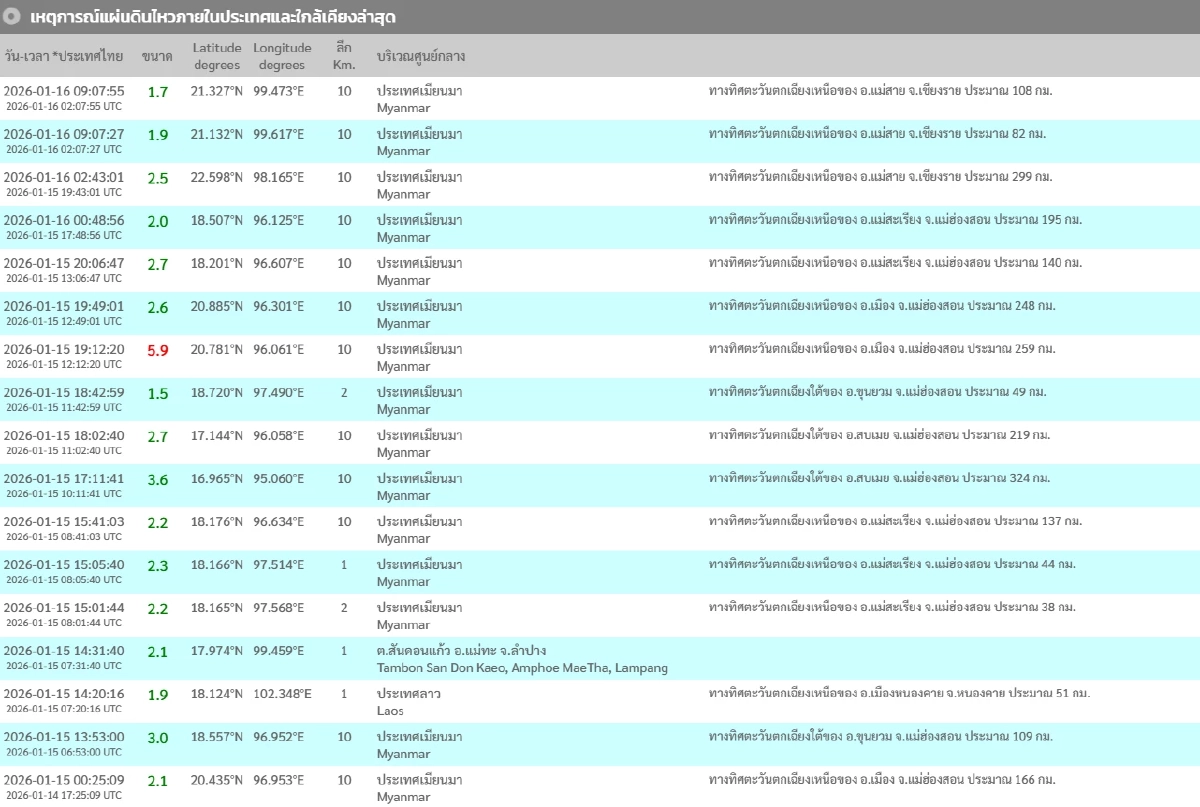This screenshot has width=1200, height=807.
Task: Select the 2026-01-16 00:48:56 event row
Action: pos(64,220)
